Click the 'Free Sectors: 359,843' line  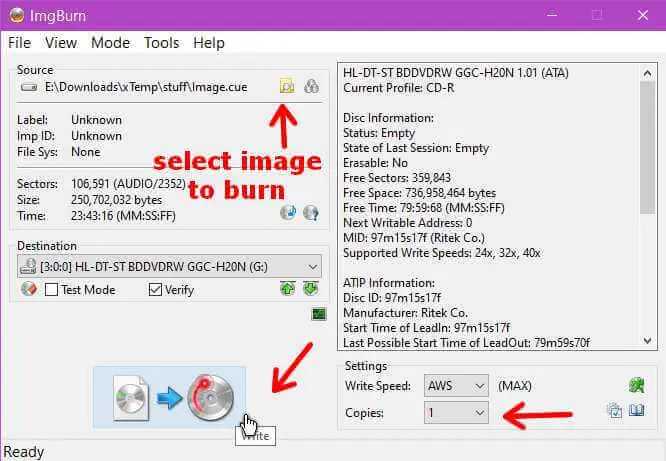point(397,178)
